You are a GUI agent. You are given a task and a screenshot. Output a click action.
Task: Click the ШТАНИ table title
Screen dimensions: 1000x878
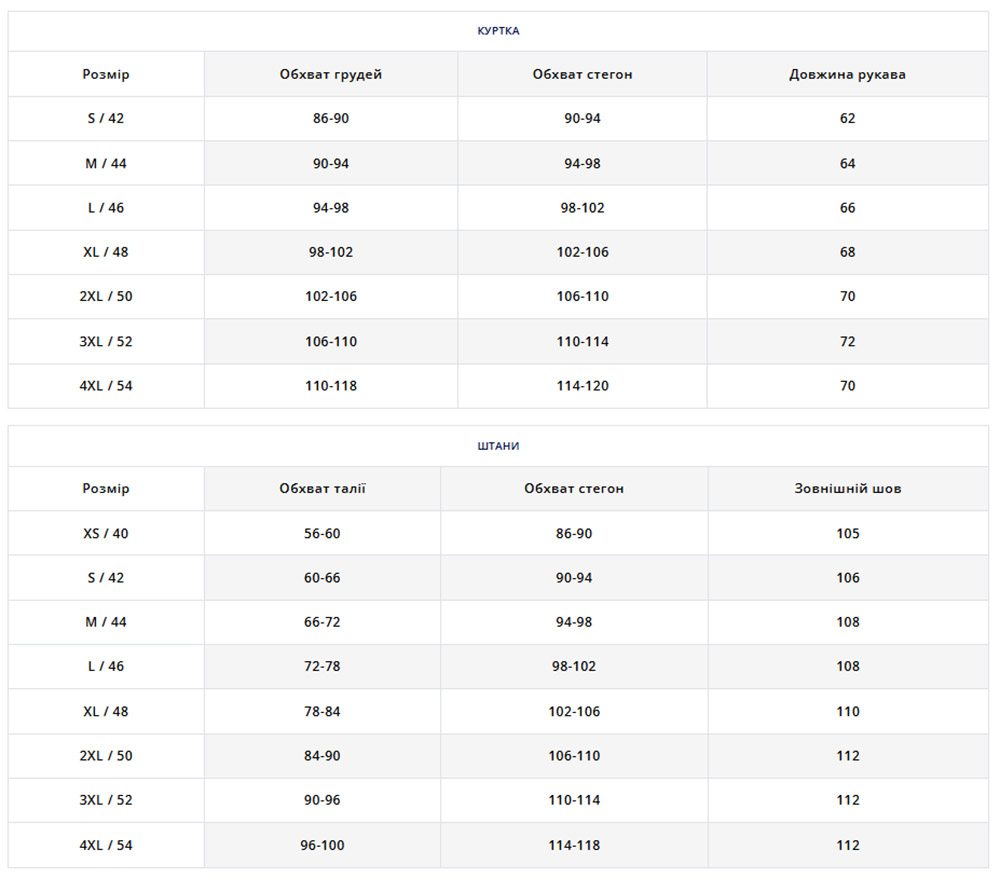point(498,446)
